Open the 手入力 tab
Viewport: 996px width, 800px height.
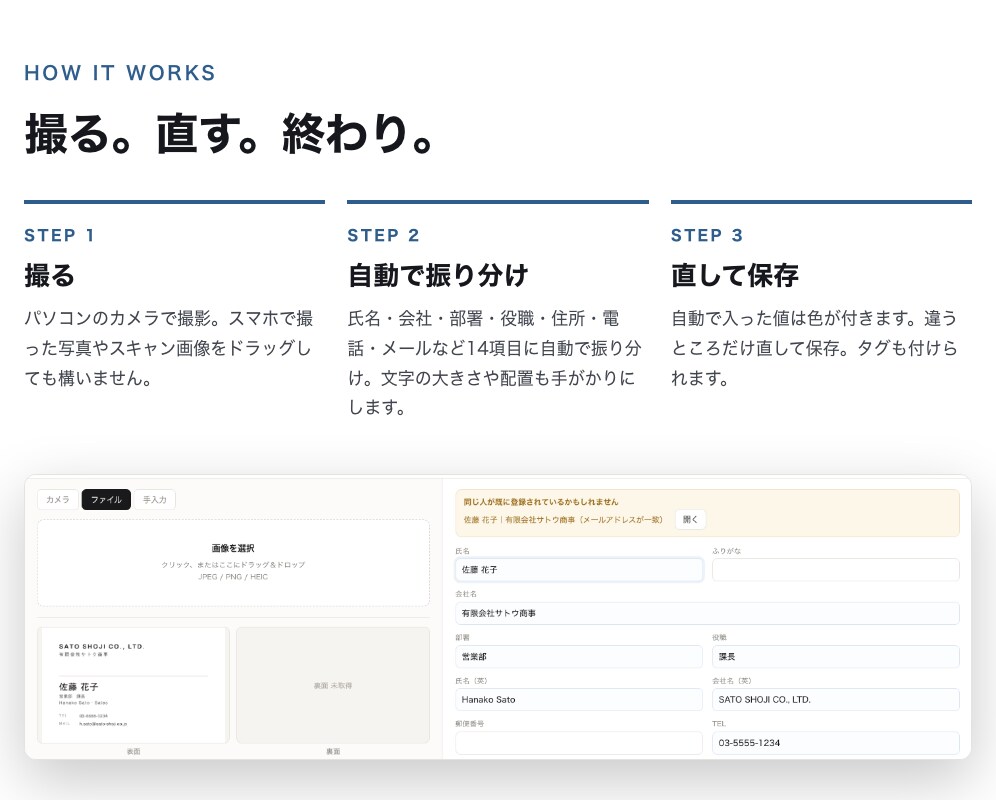(154, 499)
